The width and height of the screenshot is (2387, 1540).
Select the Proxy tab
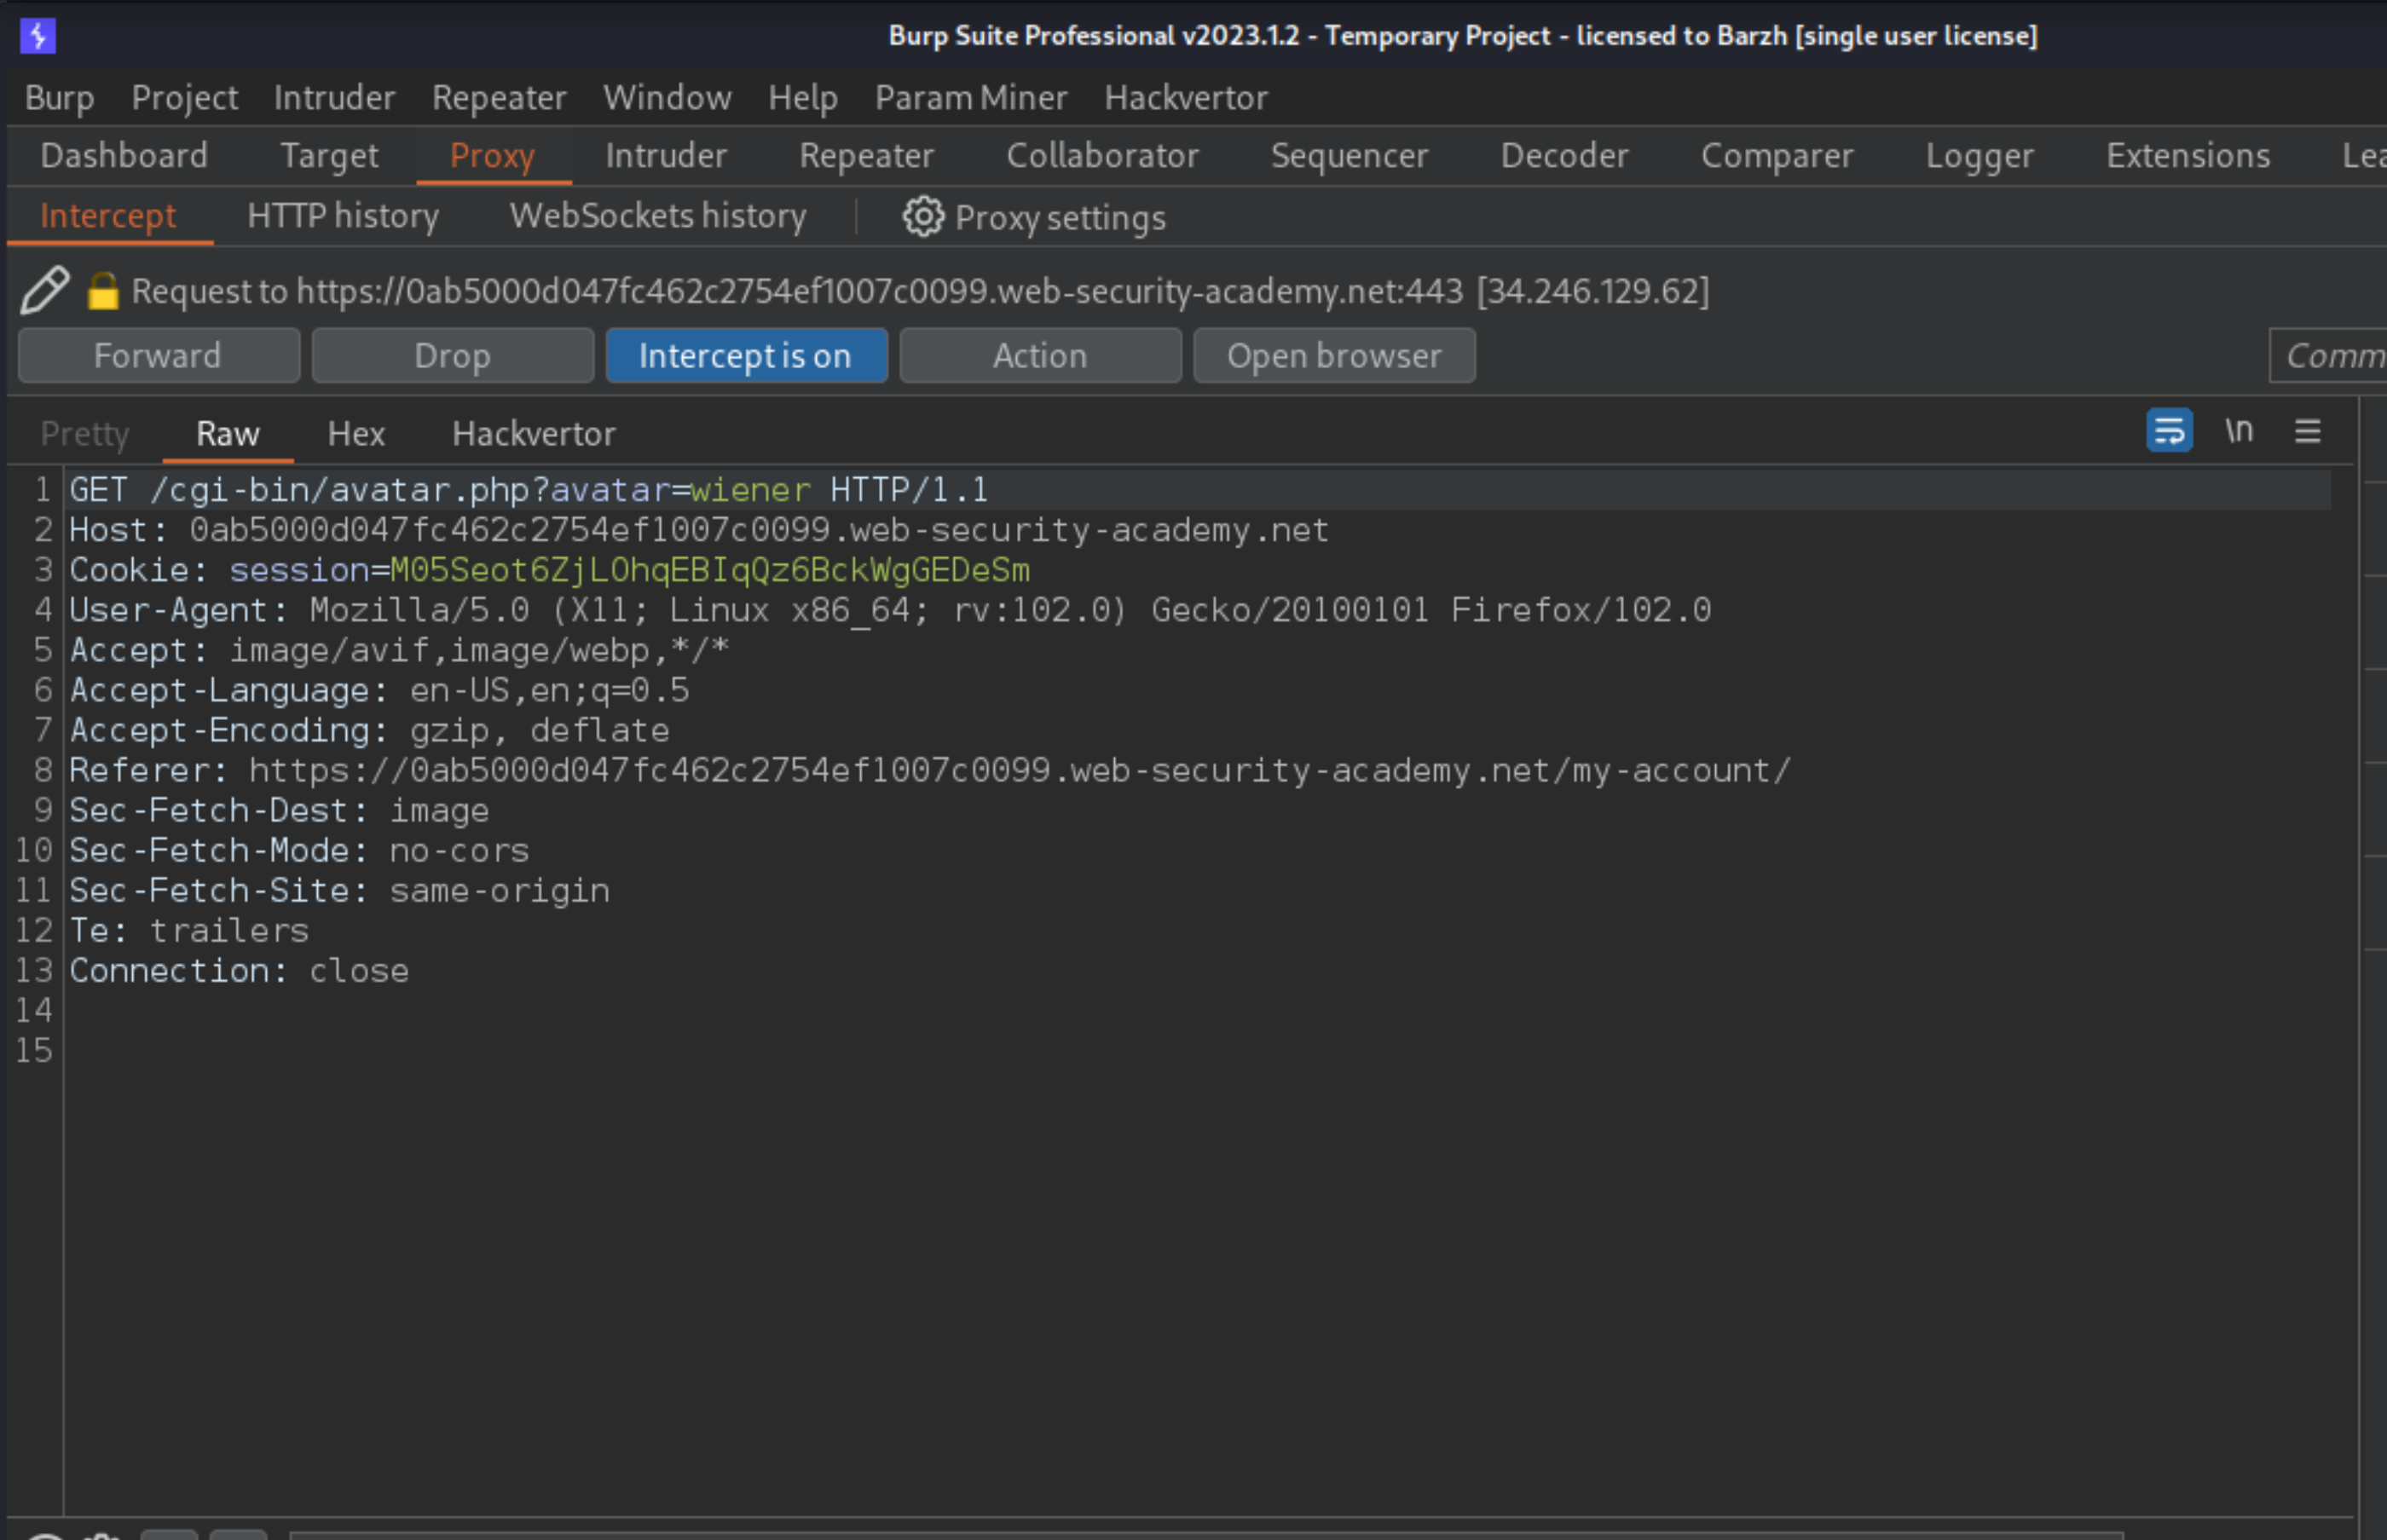tap(493, 156)
